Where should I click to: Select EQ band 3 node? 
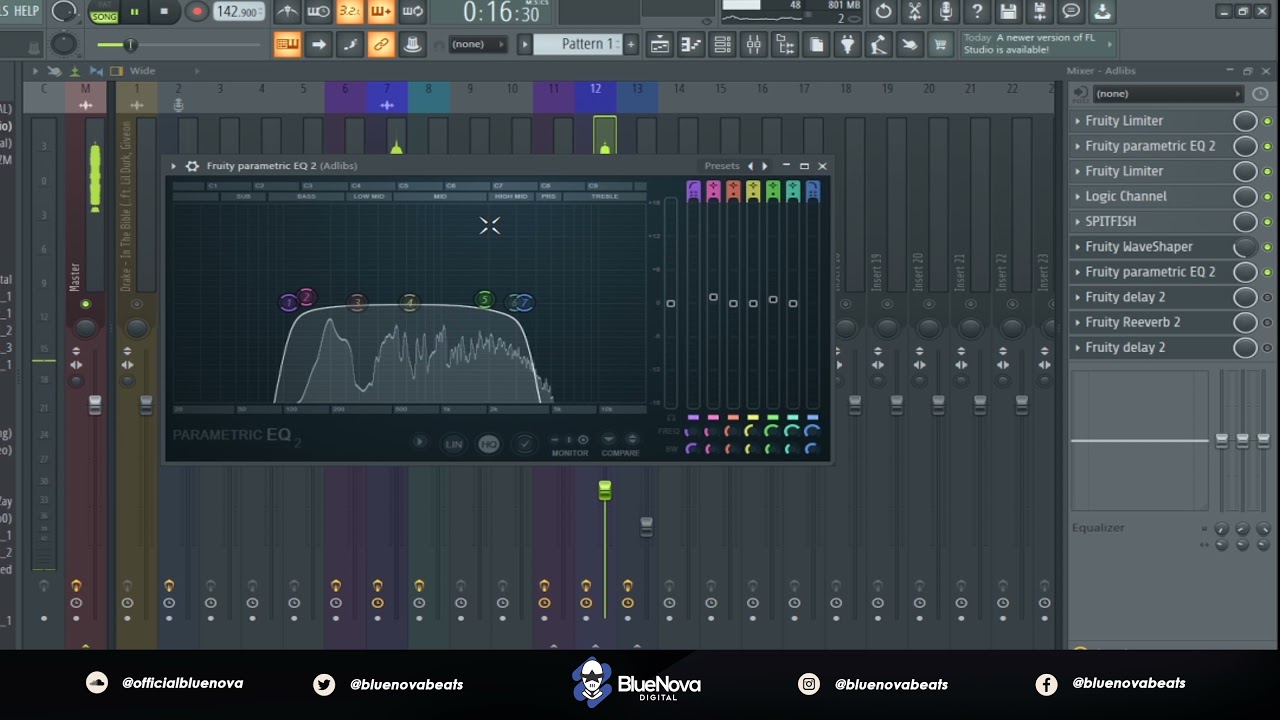[x=358, y=302]
